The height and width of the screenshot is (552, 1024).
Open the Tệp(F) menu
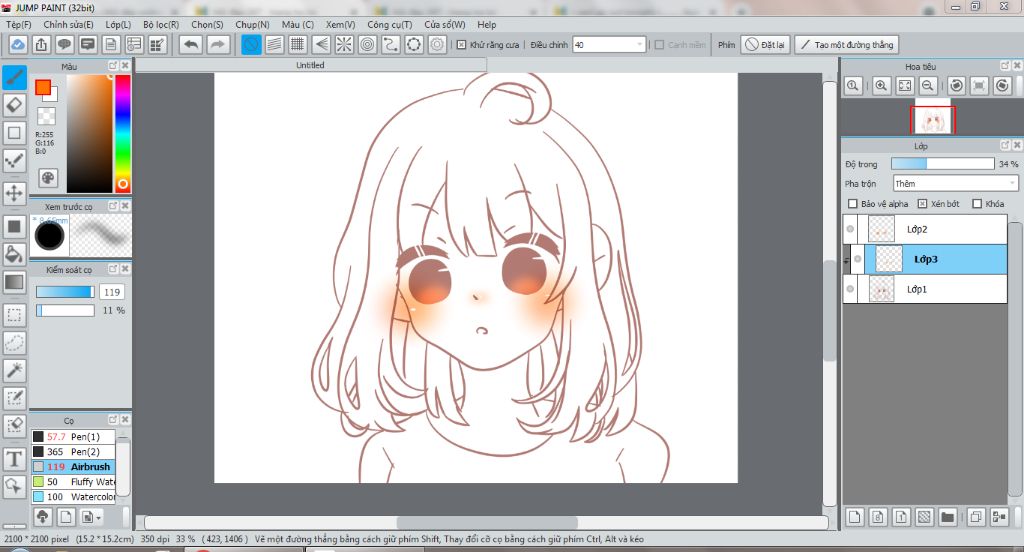pos(19,24)
